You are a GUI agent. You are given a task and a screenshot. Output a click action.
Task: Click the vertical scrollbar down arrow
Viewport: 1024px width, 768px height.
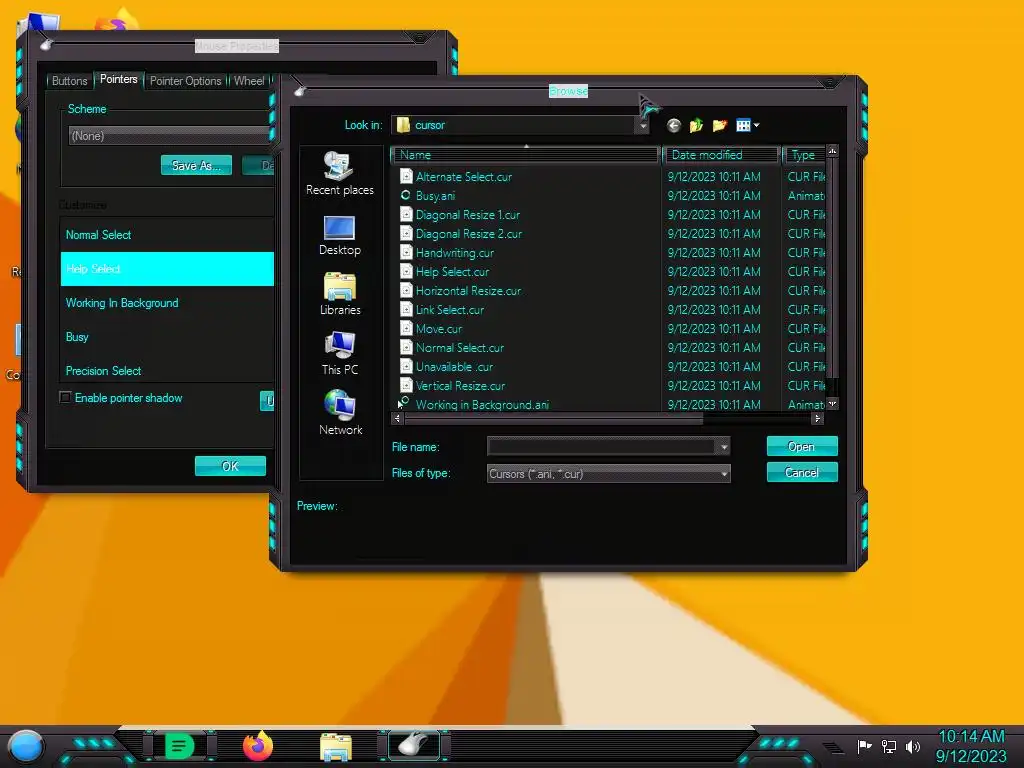(x=832, y=404)
